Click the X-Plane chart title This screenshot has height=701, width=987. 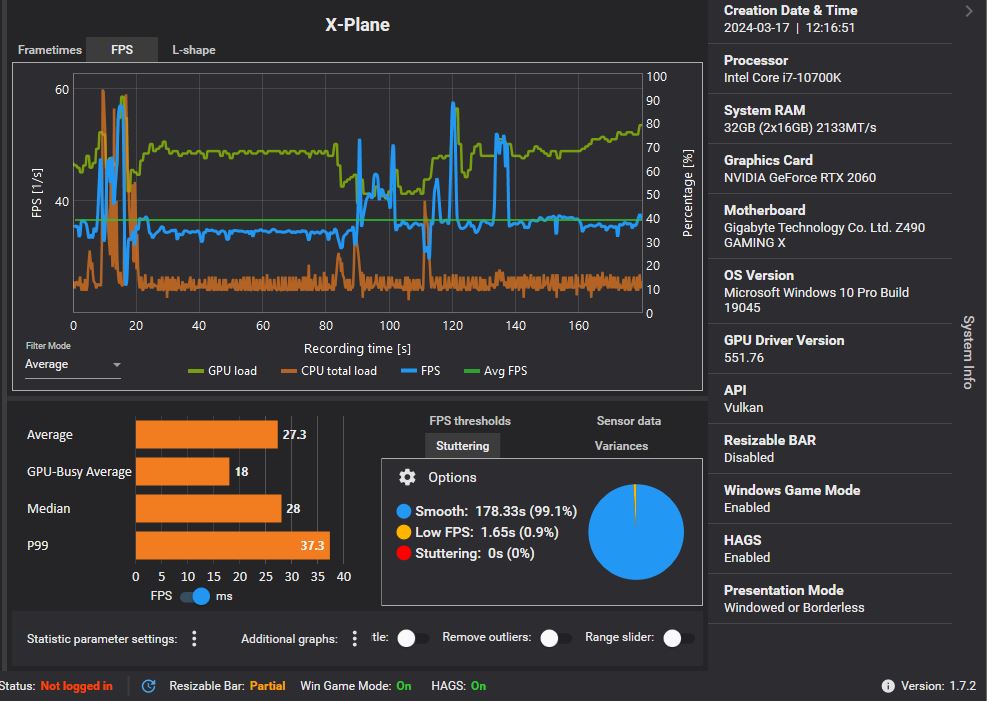358,25
